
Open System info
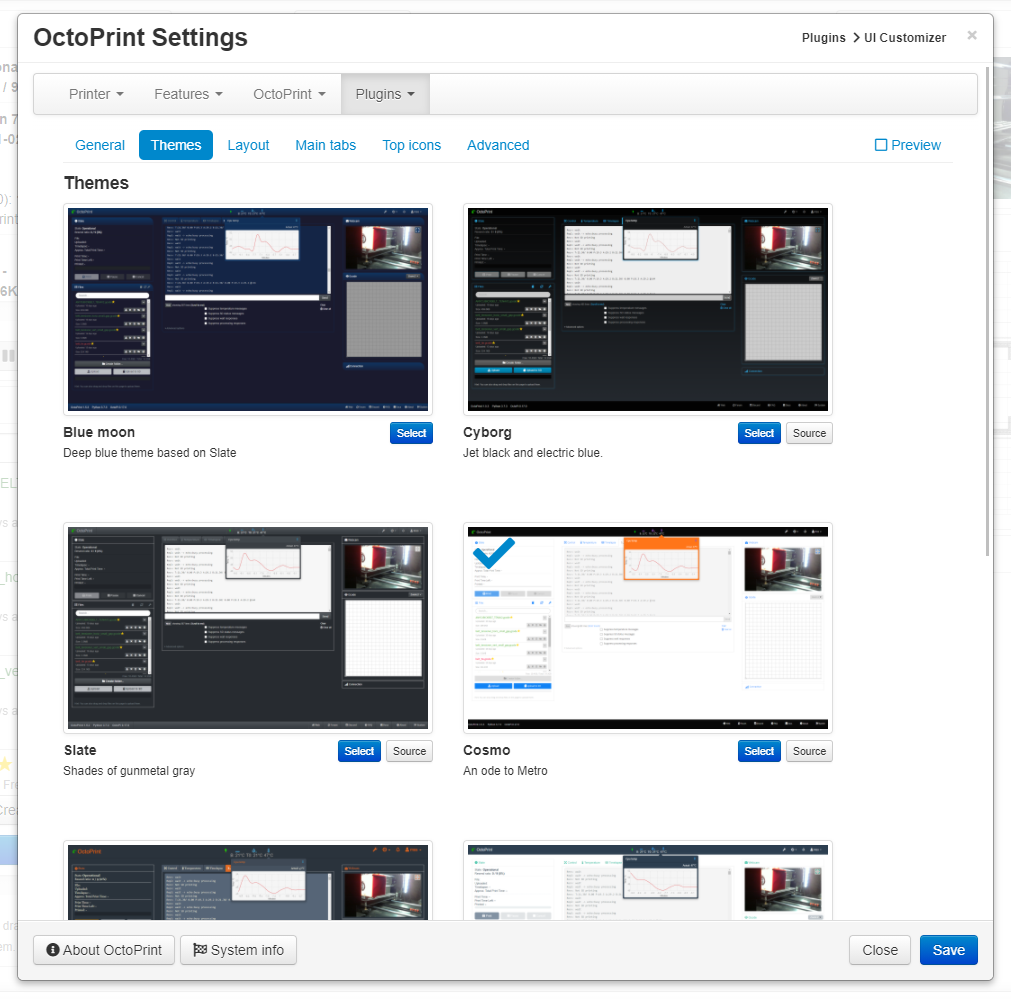pos(239,950)
